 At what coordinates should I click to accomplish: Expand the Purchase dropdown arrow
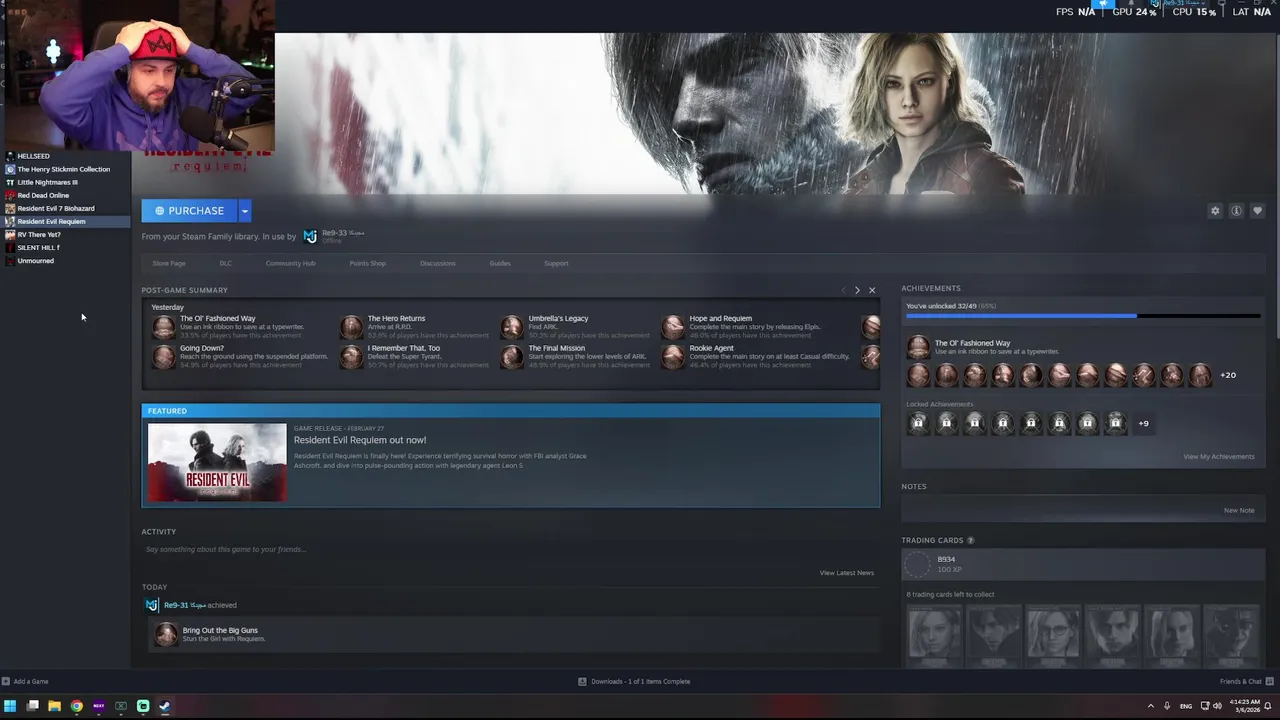(x=244, y=211)
